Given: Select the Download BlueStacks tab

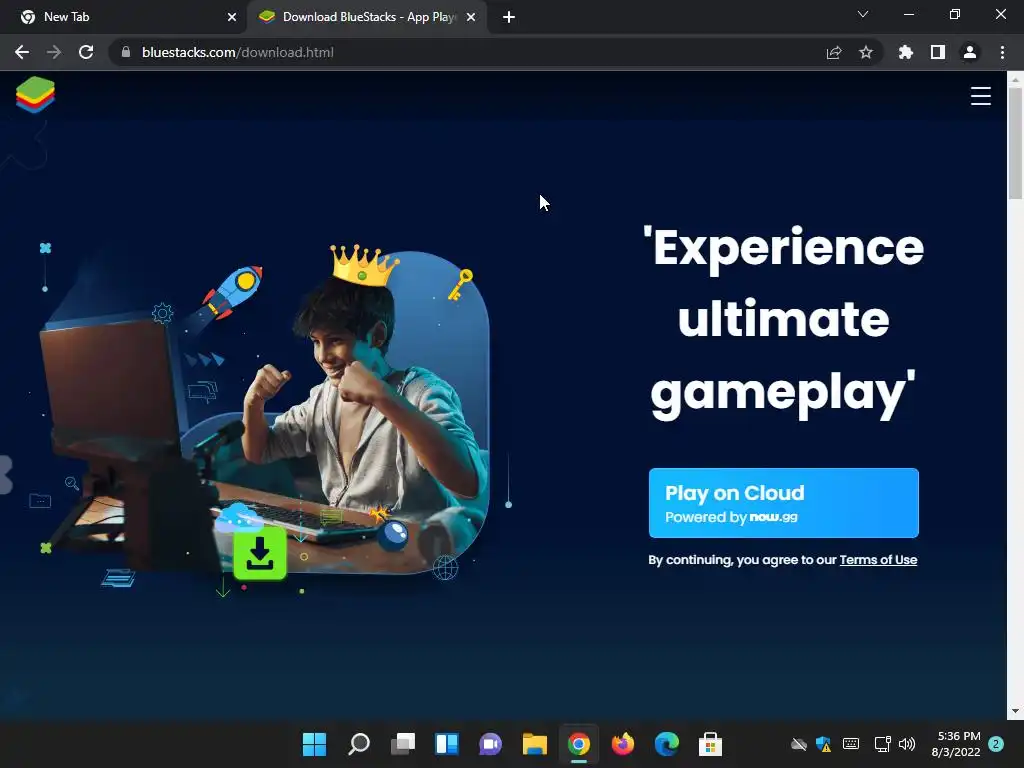Looking at the screenshot, I should [x=366, y=17].
